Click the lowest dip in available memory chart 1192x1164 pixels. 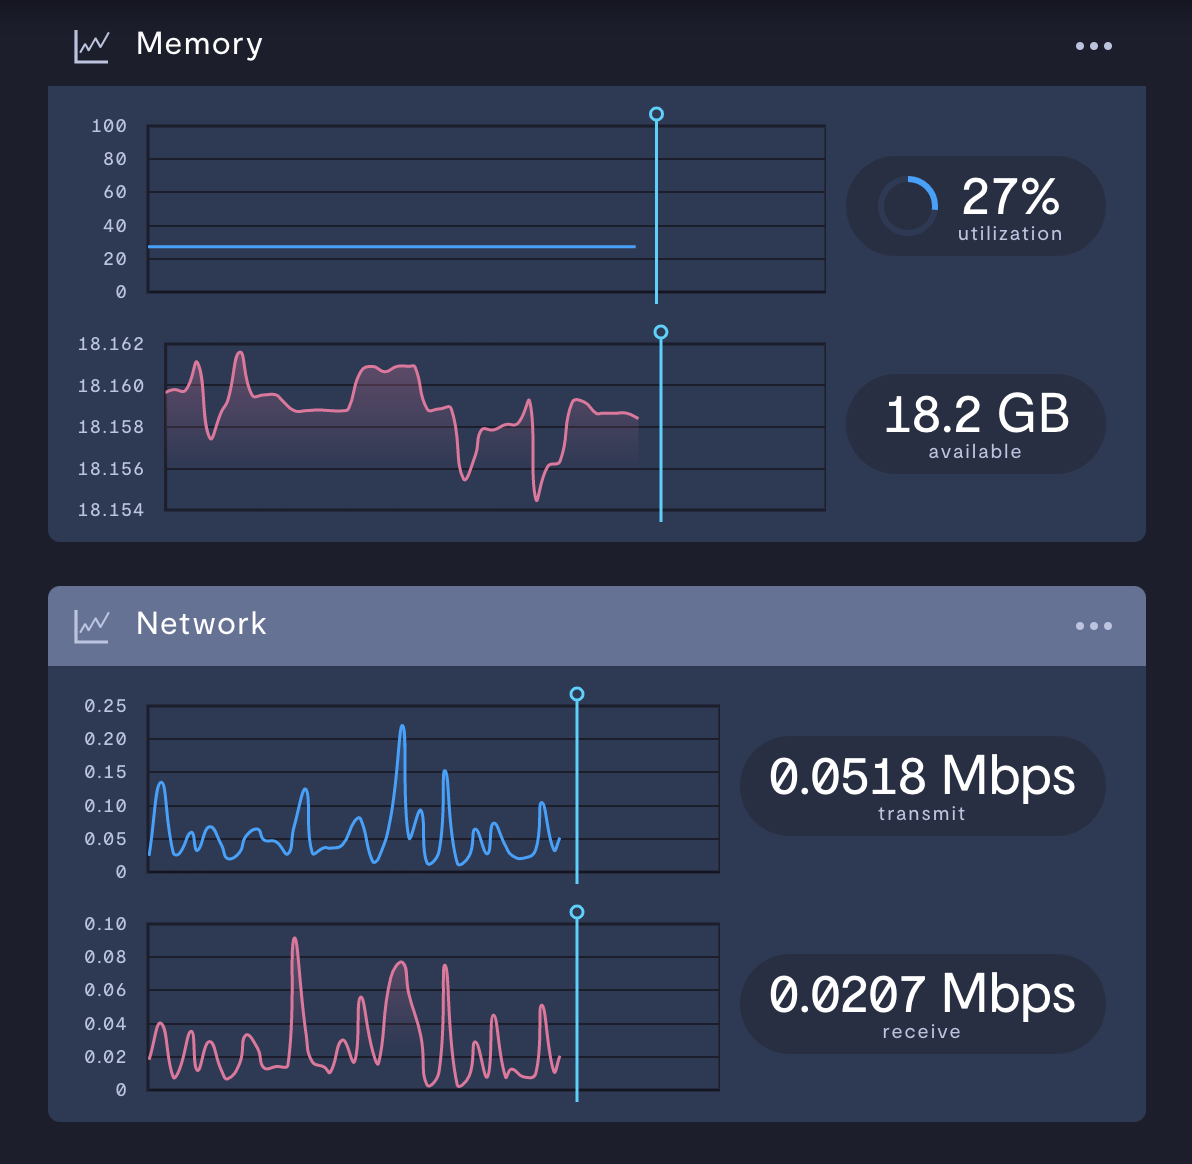pyautogui.click(x=537, y=499)
